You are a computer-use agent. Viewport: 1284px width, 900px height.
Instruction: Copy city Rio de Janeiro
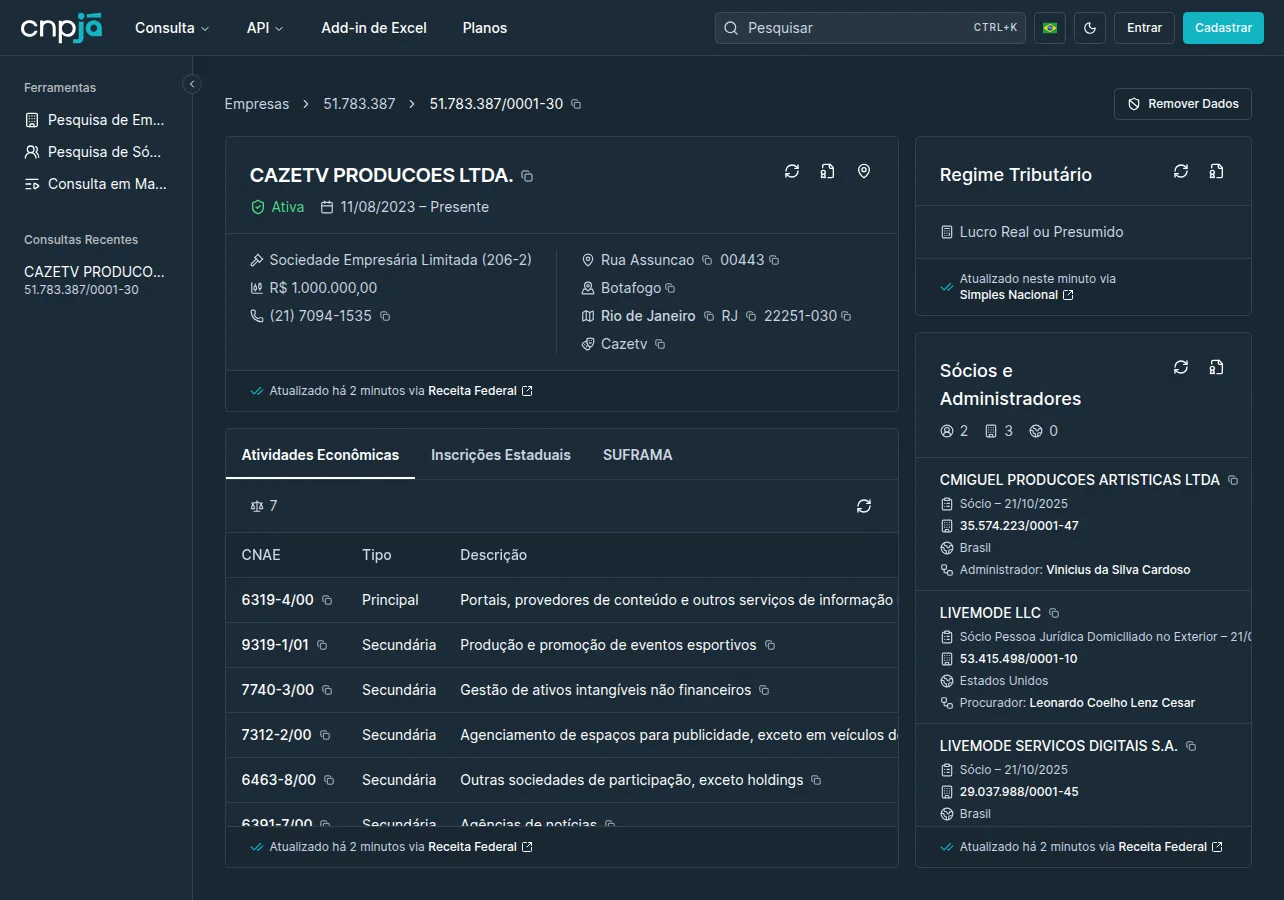click(709, 316)
